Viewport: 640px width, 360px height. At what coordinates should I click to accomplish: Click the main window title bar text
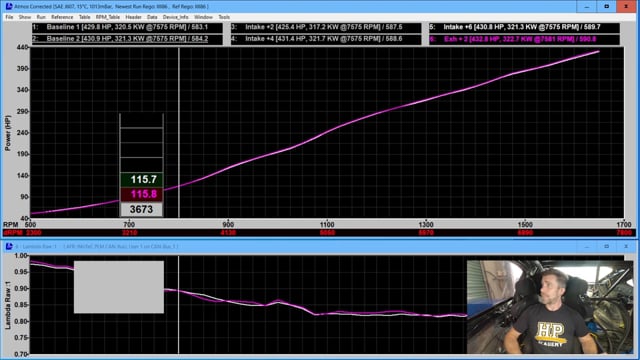pyautogui.click(x=111, y=7)
